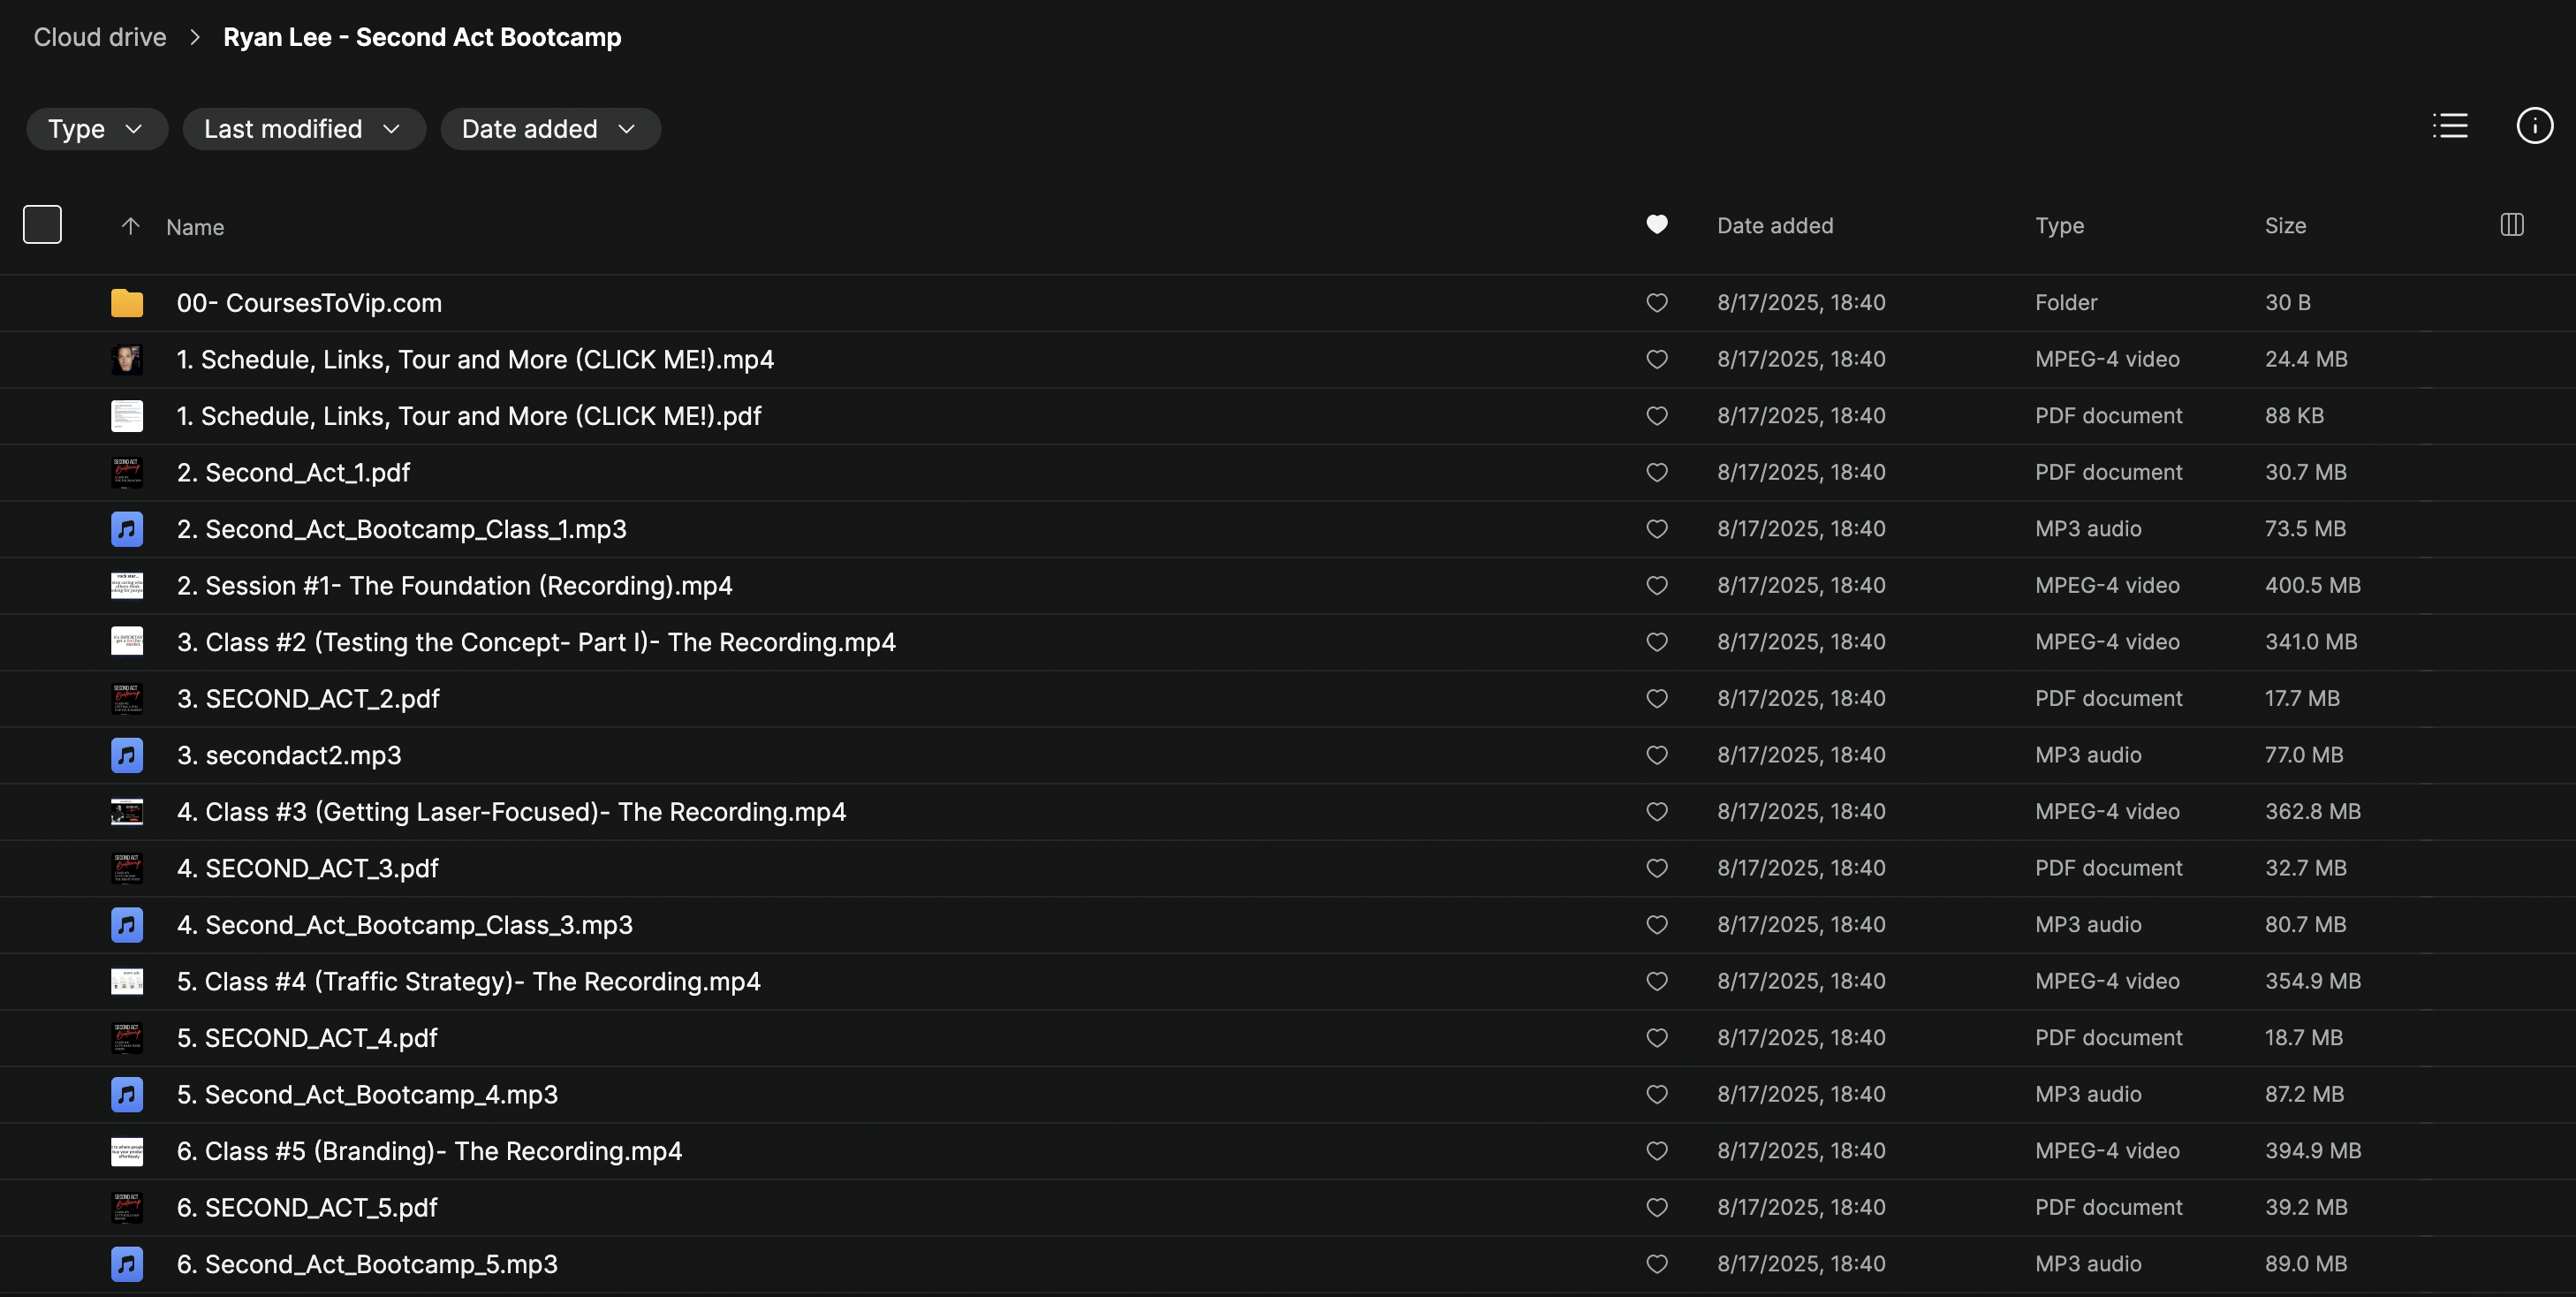This screenshot has width=2576, height=1297.
Task: Tick the select-all checkbox
Action: pyautogui.click(x=42, y=225)
